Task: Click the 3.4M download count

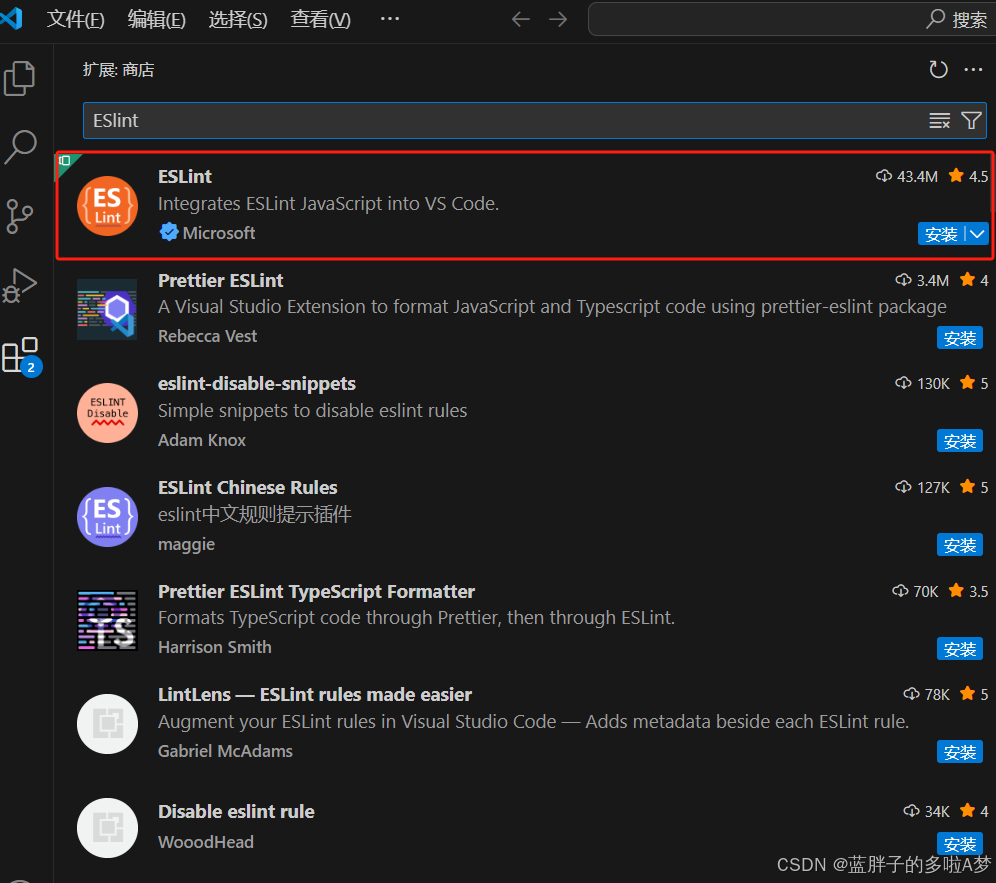Action: (x=922, y=280)
